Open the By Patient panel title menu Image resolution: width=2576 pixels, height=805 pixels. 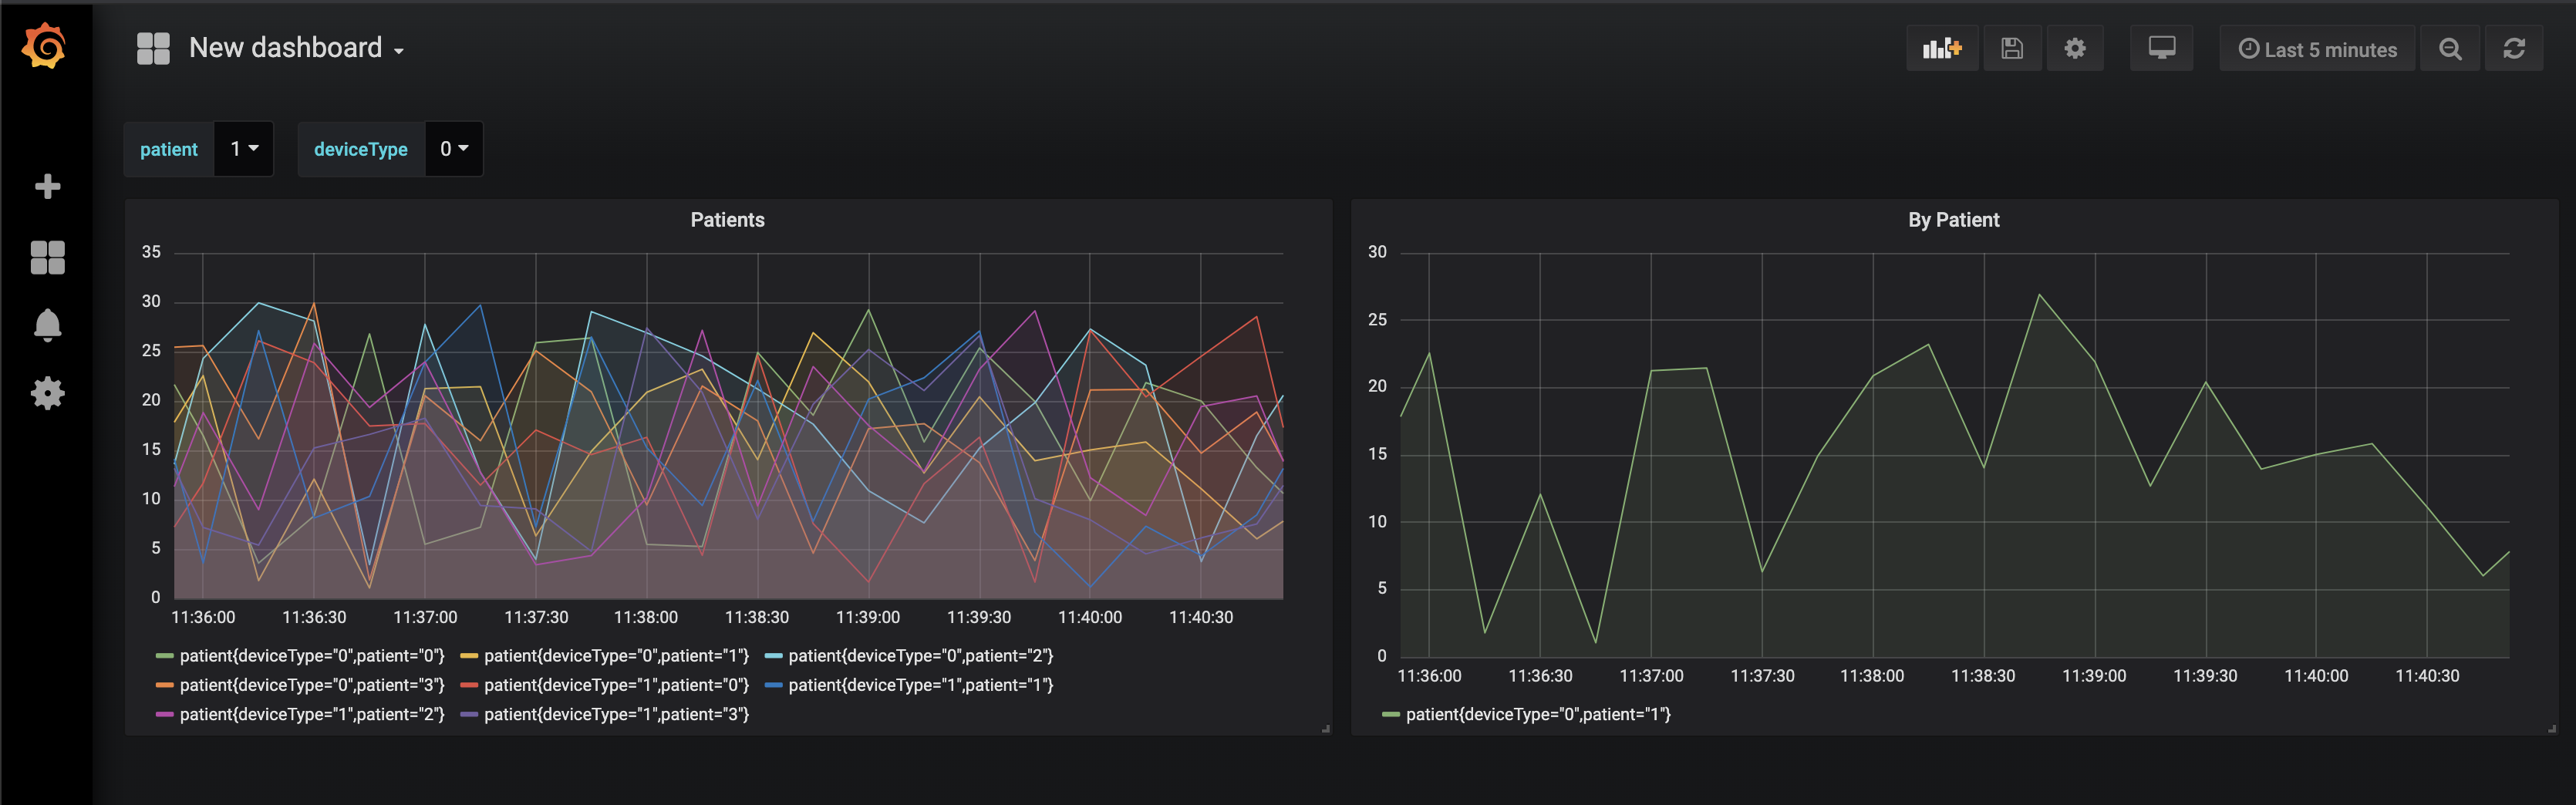click(x=1953, y=220)
